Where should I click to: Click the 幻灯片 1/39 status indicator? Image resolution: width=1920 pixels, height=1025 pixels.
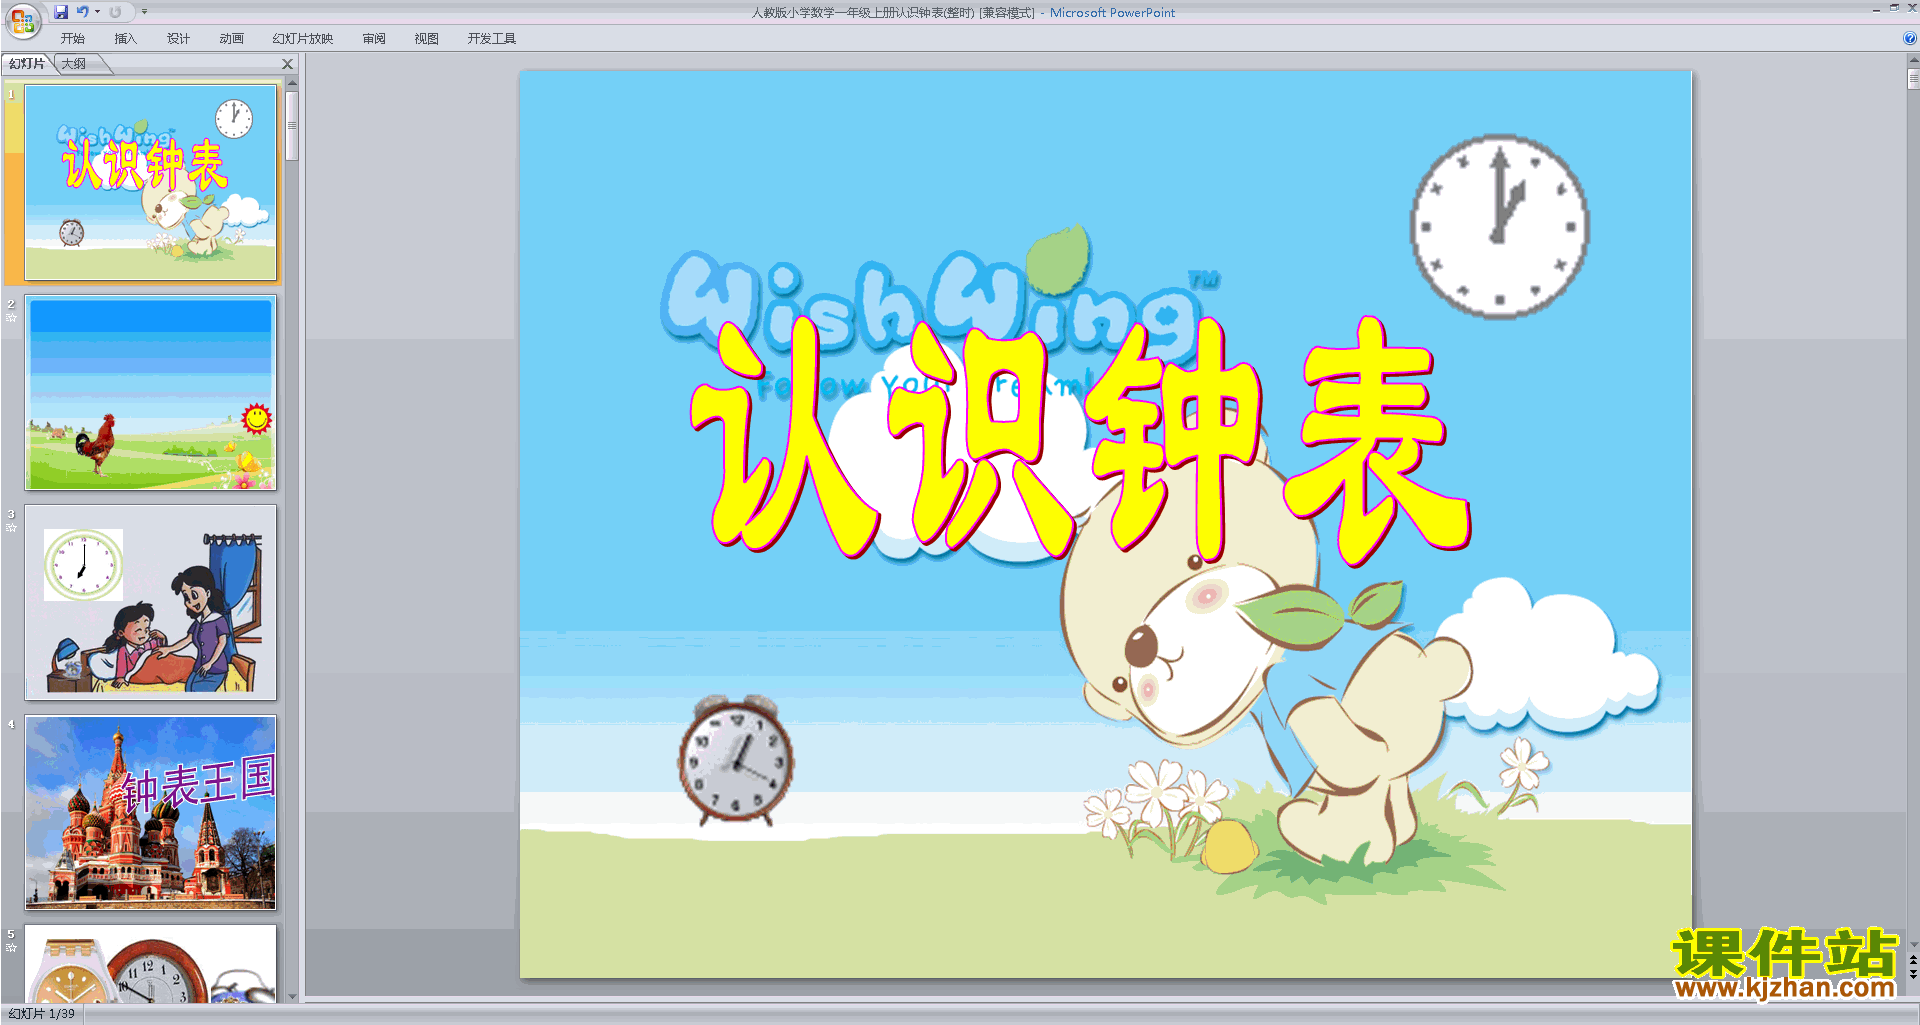(x=42, y=1014)
